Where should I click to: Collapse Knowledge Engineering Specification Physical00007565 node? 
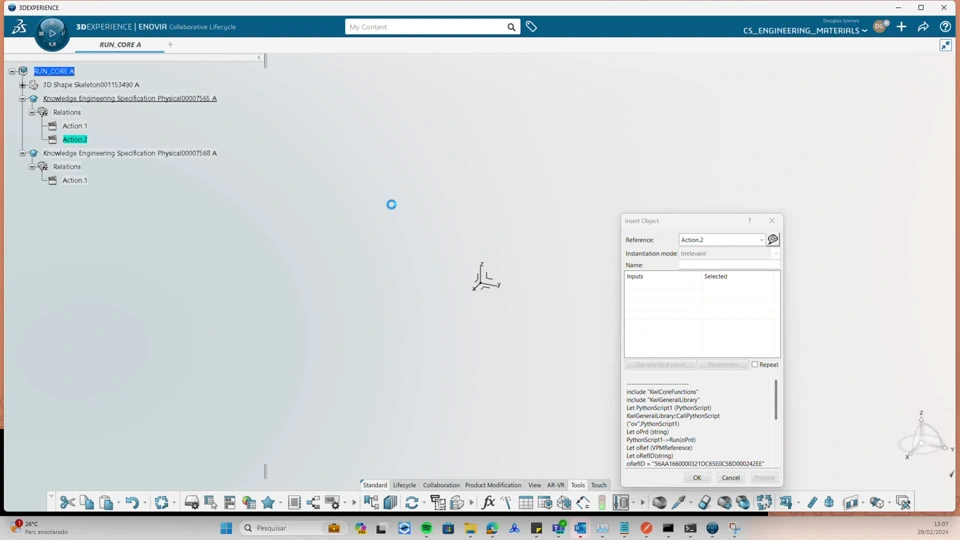[23, 99]
